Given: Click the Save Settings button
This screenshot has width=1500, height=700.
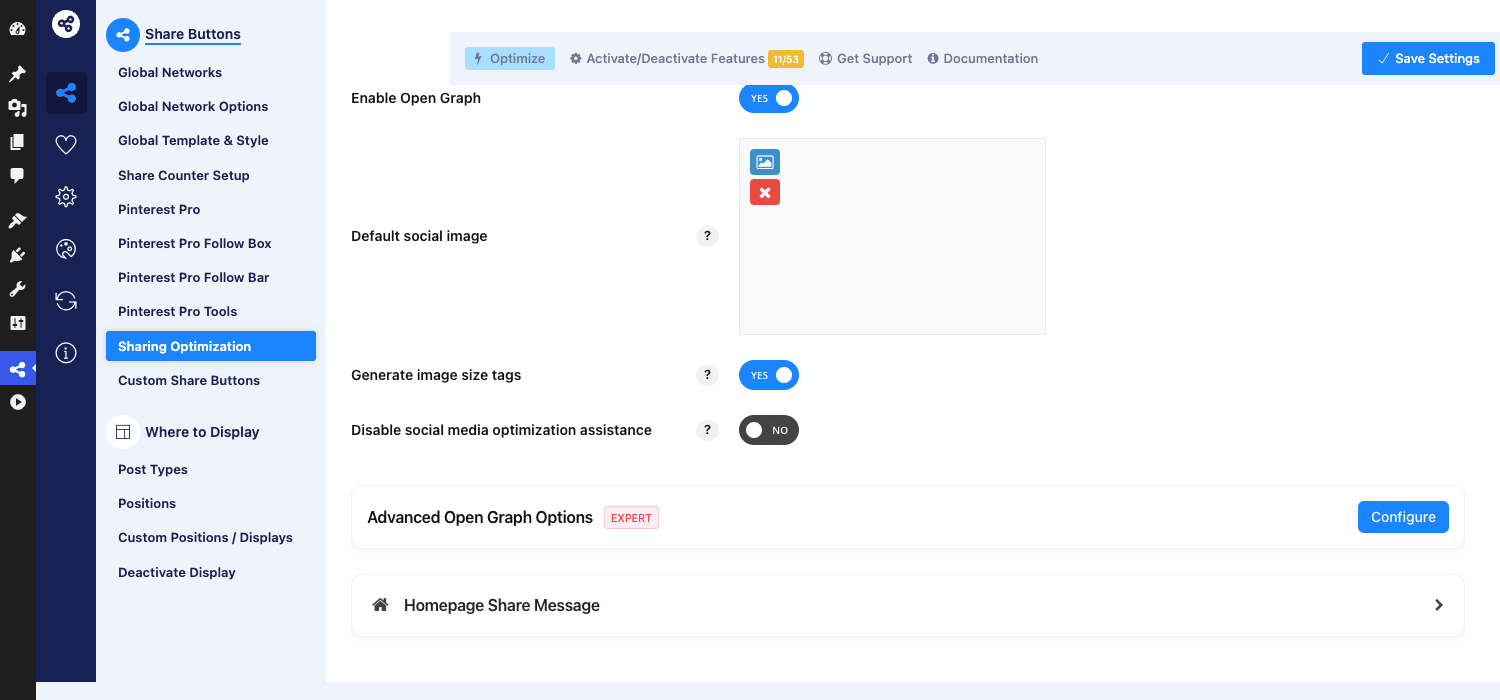Looking at the screenshot, I should [x=1428, y=58].
